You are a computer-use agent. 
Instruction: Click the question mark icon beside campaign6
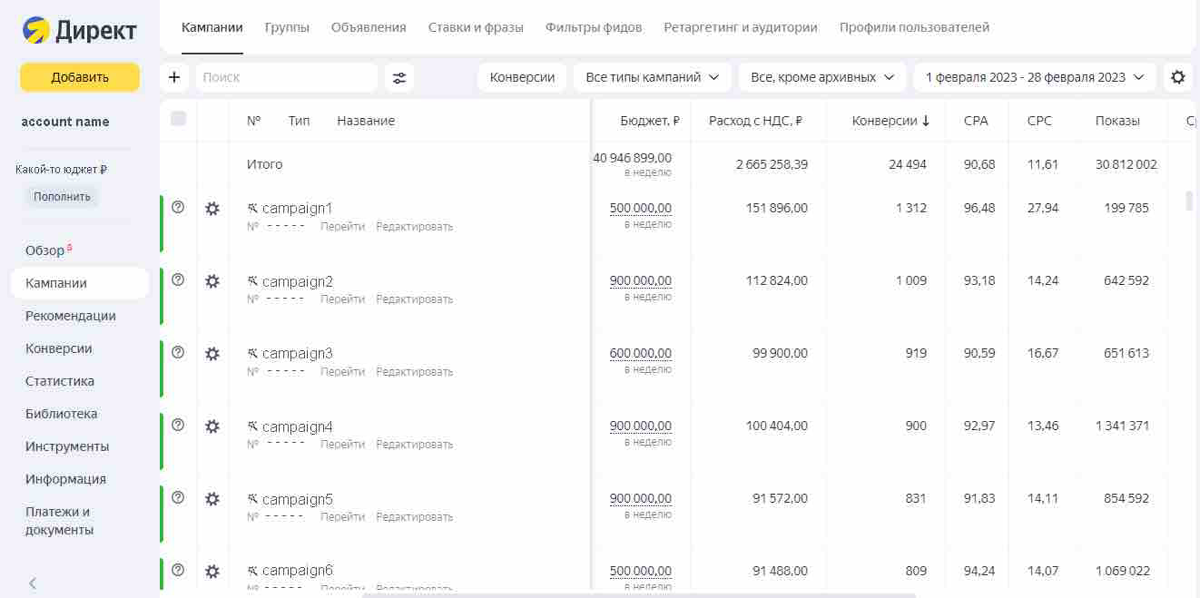click(178, 570)
